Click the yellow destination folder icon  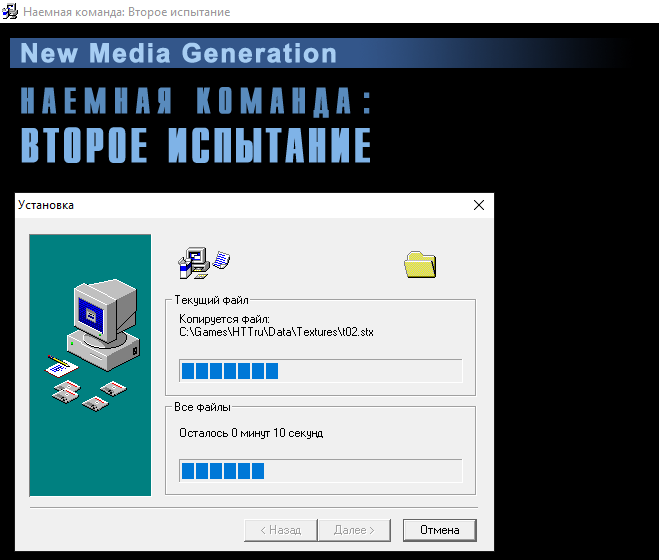420,264
